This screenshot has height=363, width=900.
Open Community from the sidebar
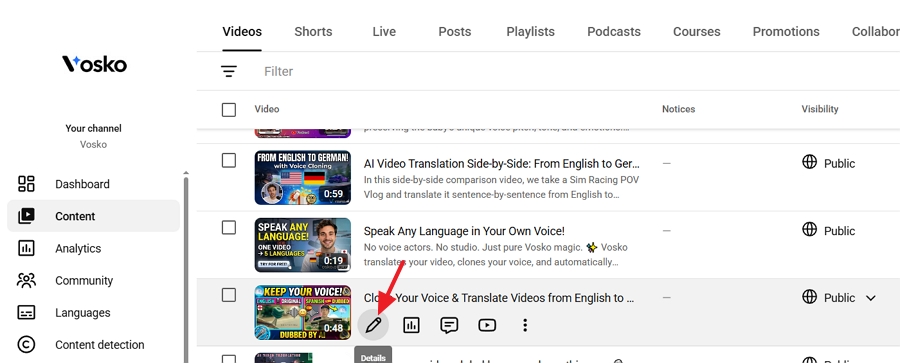tap(93, 280)
